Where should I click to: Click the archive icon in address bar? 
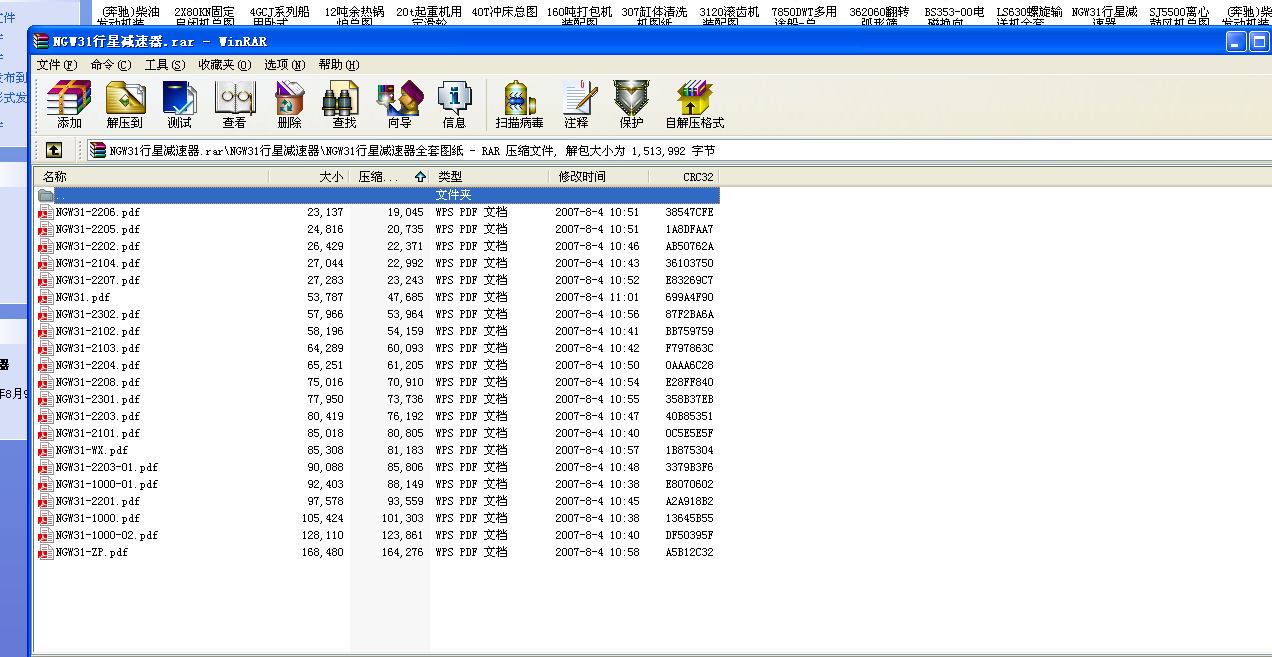pyautogui.click(x=97, y=150)
